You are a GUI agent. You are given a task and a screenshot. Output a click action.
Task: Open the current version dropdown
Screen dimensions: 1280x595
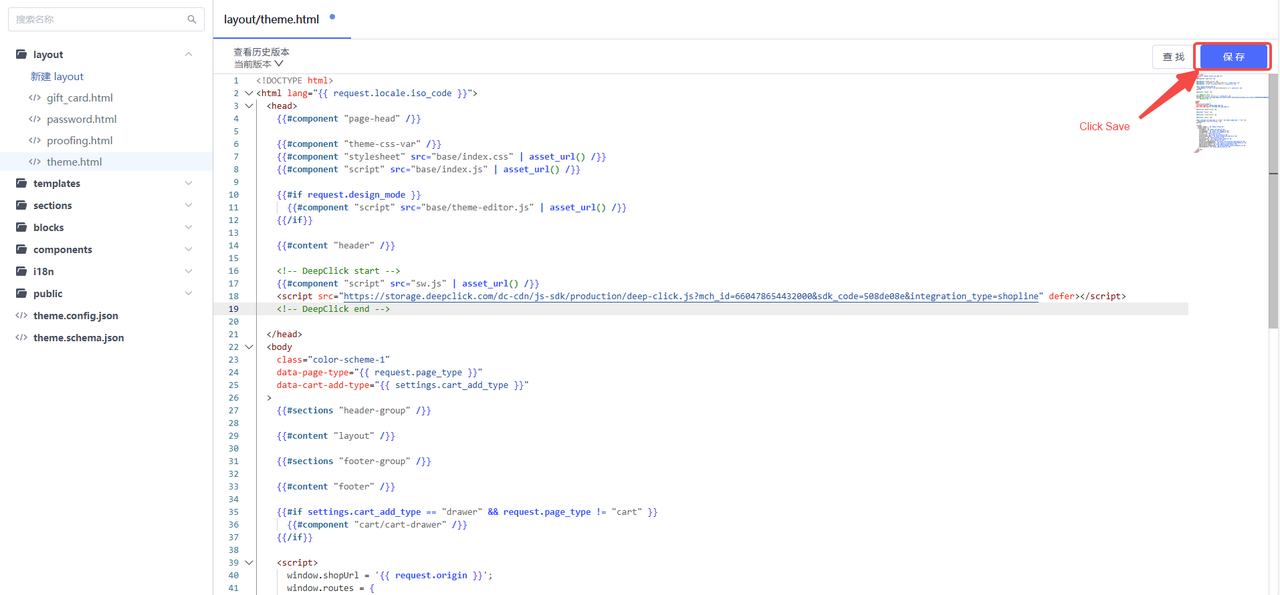click(x=258, y=64)
